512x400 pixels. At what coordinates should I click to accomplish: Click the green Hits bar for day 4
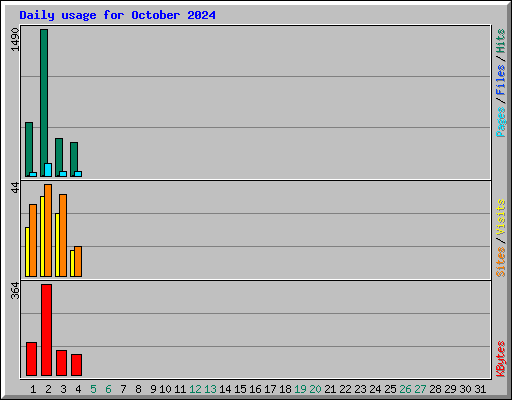[x=74, y=159]
